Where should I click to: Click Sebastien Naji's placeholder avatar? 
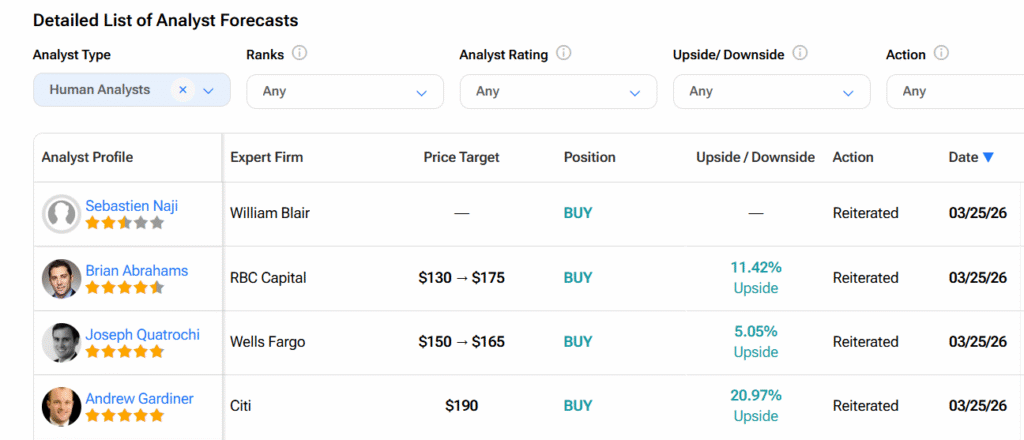pyautogui.click(x=61, y=214)
